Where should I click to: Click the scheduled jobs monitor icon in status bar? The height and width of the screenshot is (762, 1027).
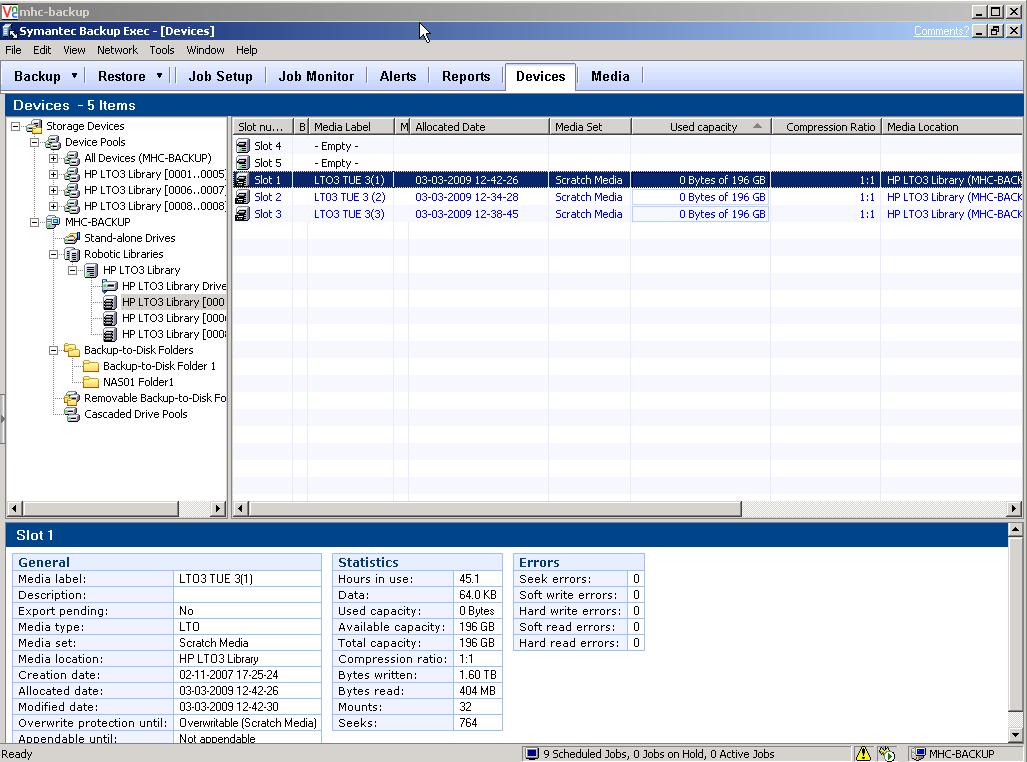click(532, 754)
